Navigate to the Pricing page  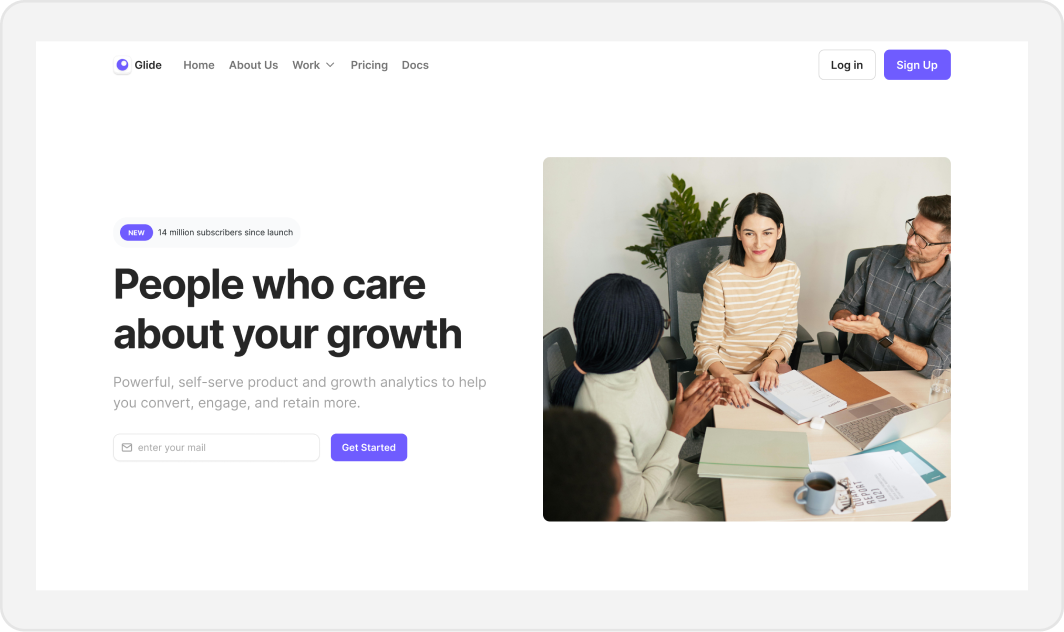click(x=369, y=65)
